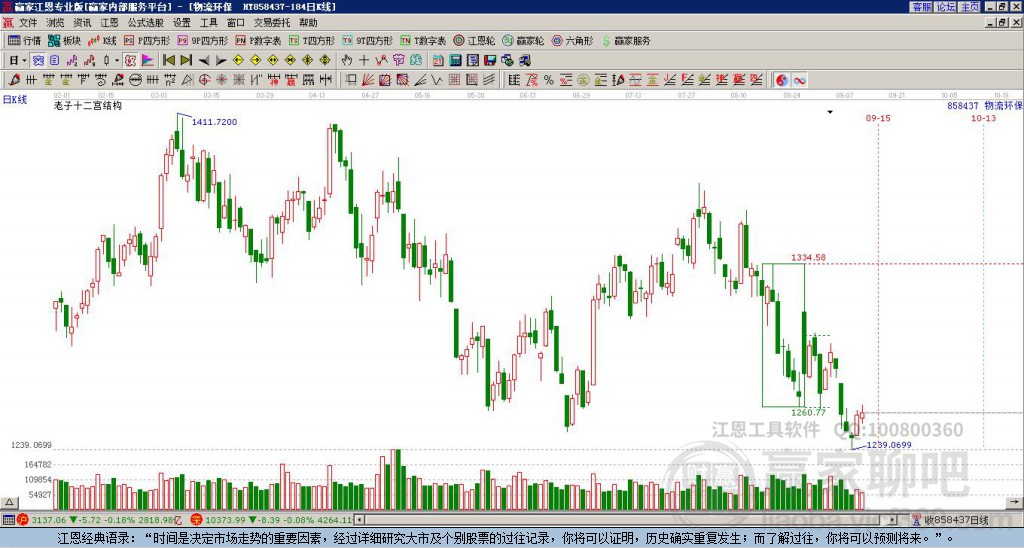Jump to first bar arrow icon
The width and height of the screenshot is (1024, 548).
168,60
